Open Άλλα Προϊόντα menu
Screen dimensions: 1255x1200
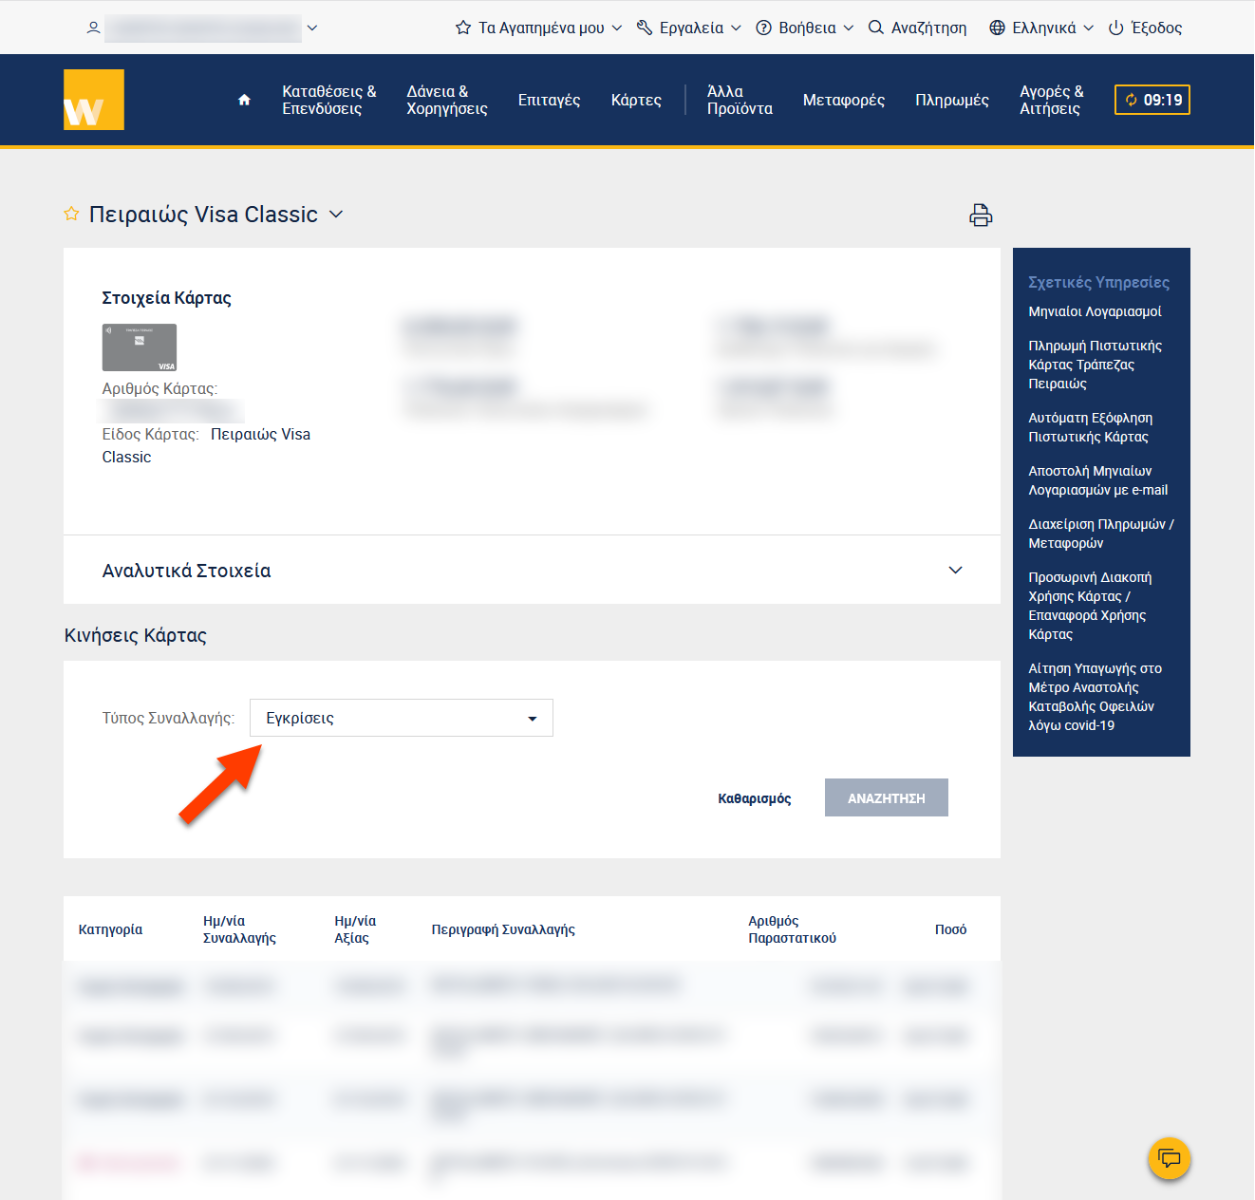point(740,100)
